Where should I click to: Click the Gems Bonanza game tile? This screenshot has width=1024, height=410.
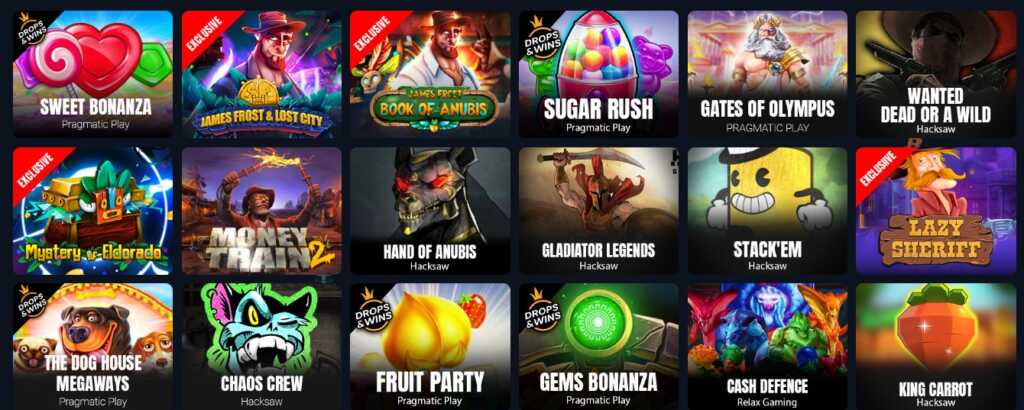tap(599, 346)
